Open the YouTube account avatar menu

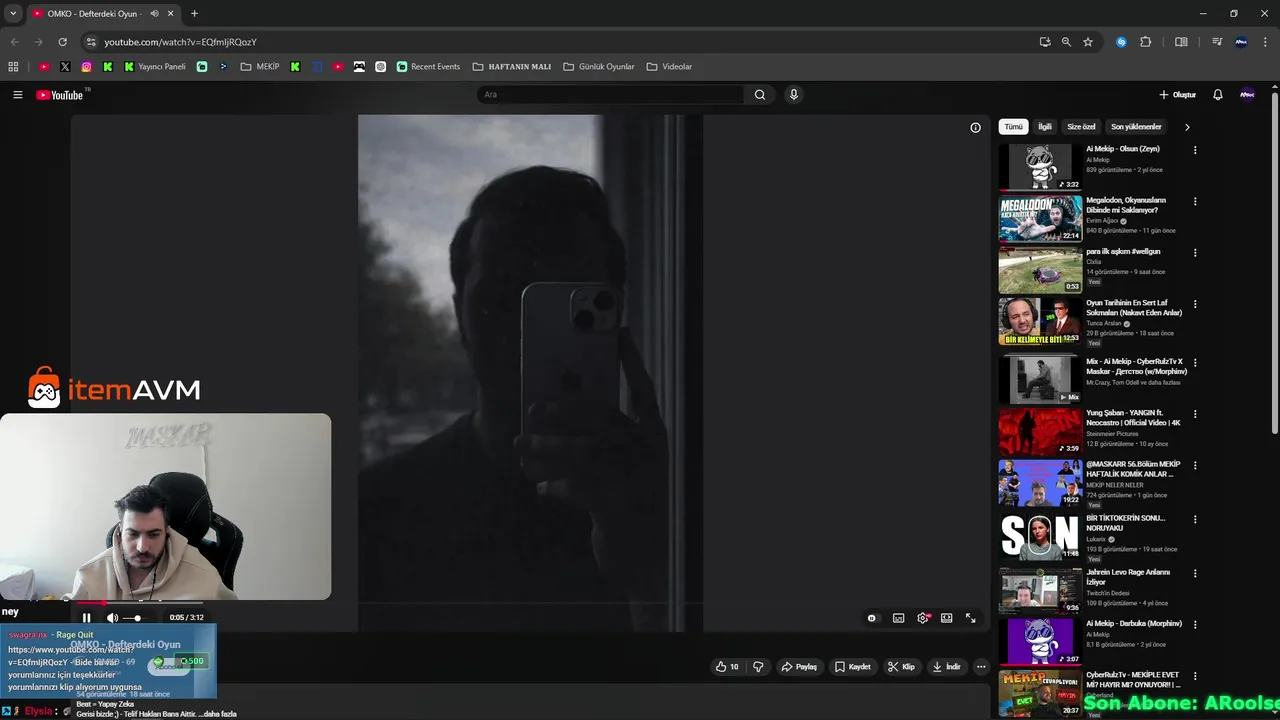(x=1247, y=95)
